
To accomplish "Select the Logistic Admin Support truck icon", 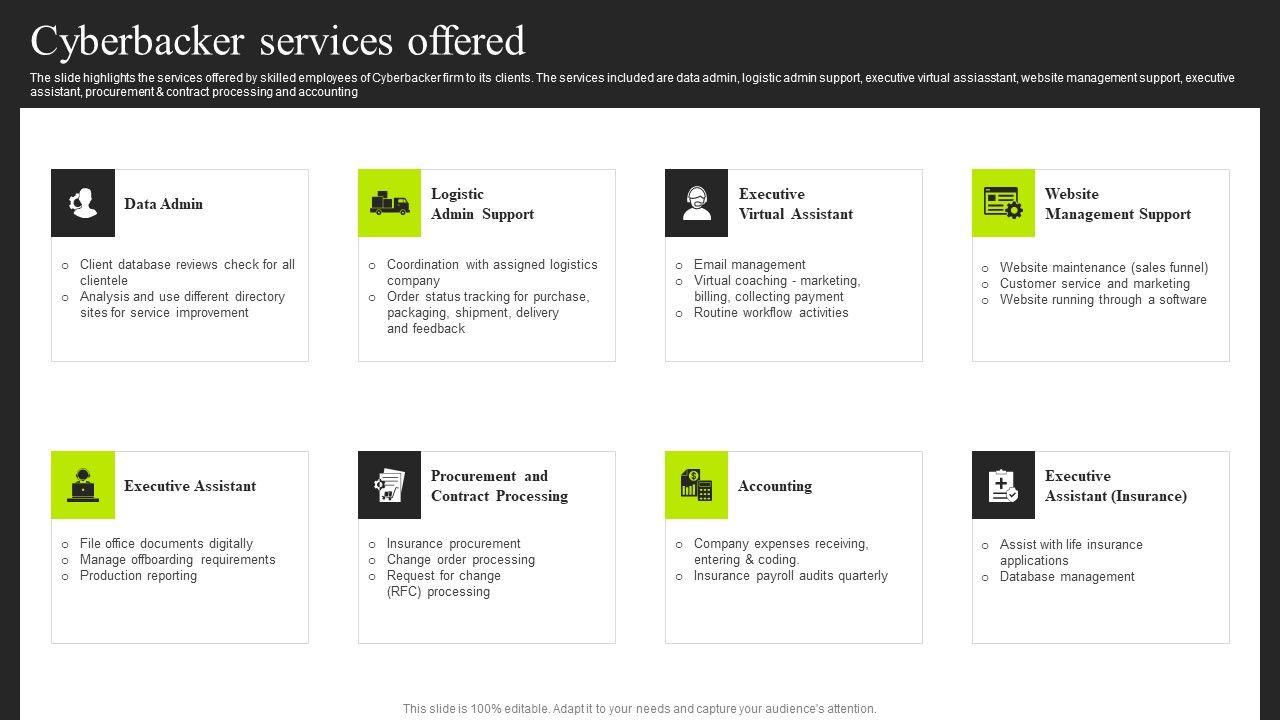I will point(390,203).
